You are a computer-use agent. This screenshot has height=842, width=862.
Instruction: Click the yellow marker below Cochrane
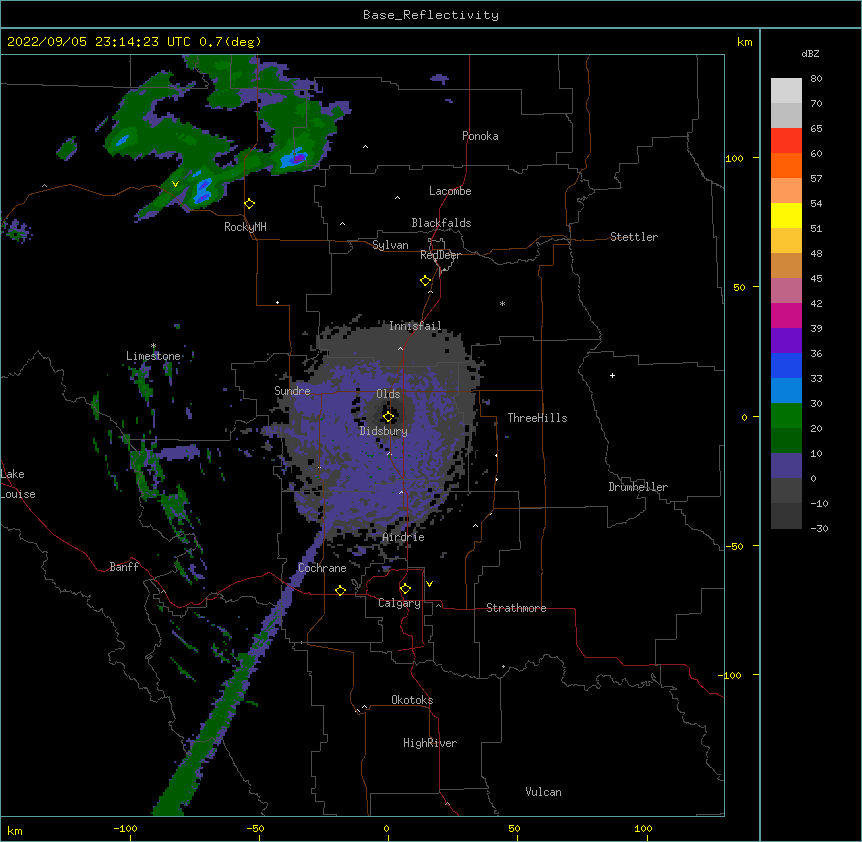coord(340,590)
